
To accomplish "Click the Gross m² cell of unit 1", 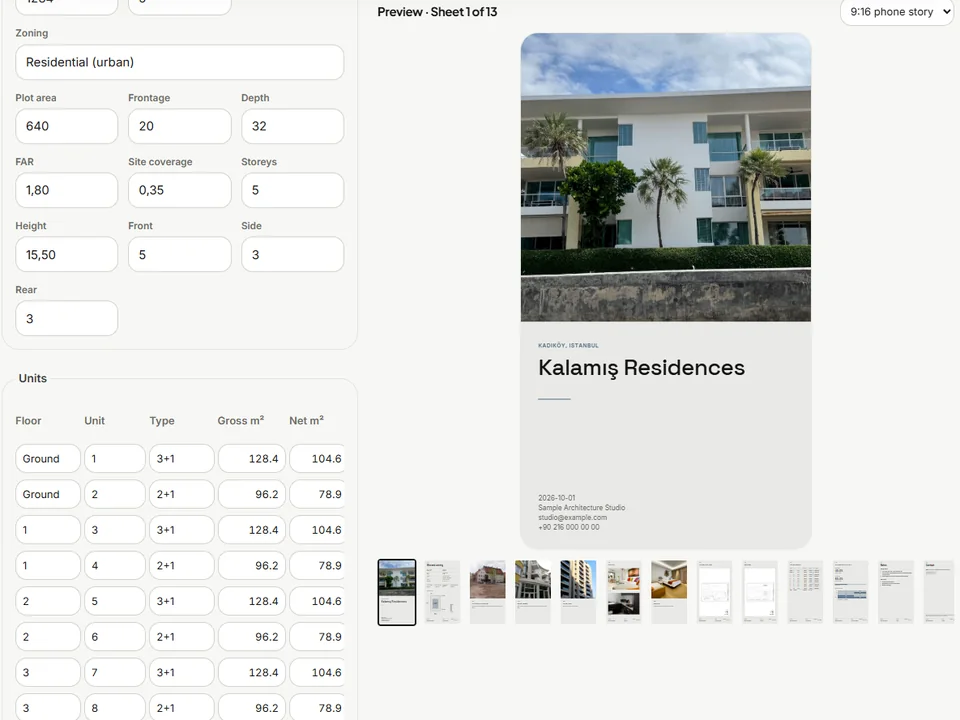I will [252, 459].
